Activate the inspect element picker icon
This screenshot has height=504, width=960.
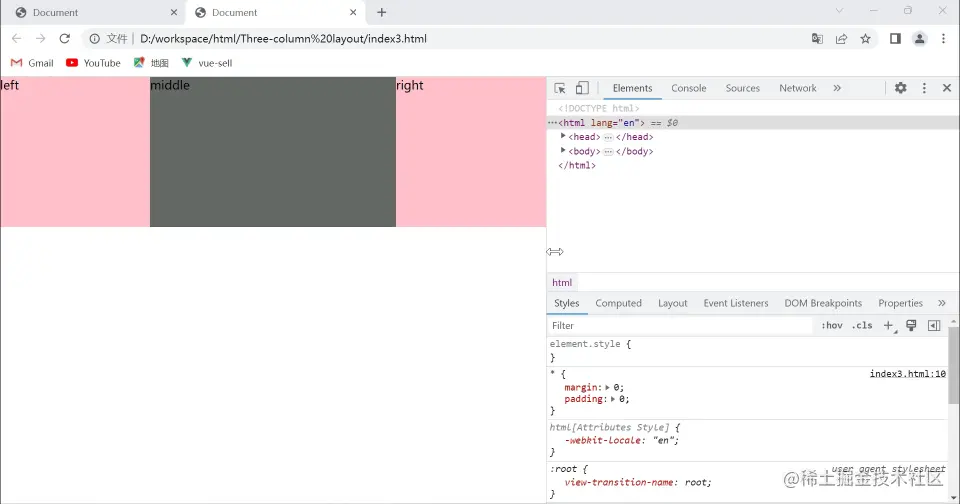pos(560,88)
